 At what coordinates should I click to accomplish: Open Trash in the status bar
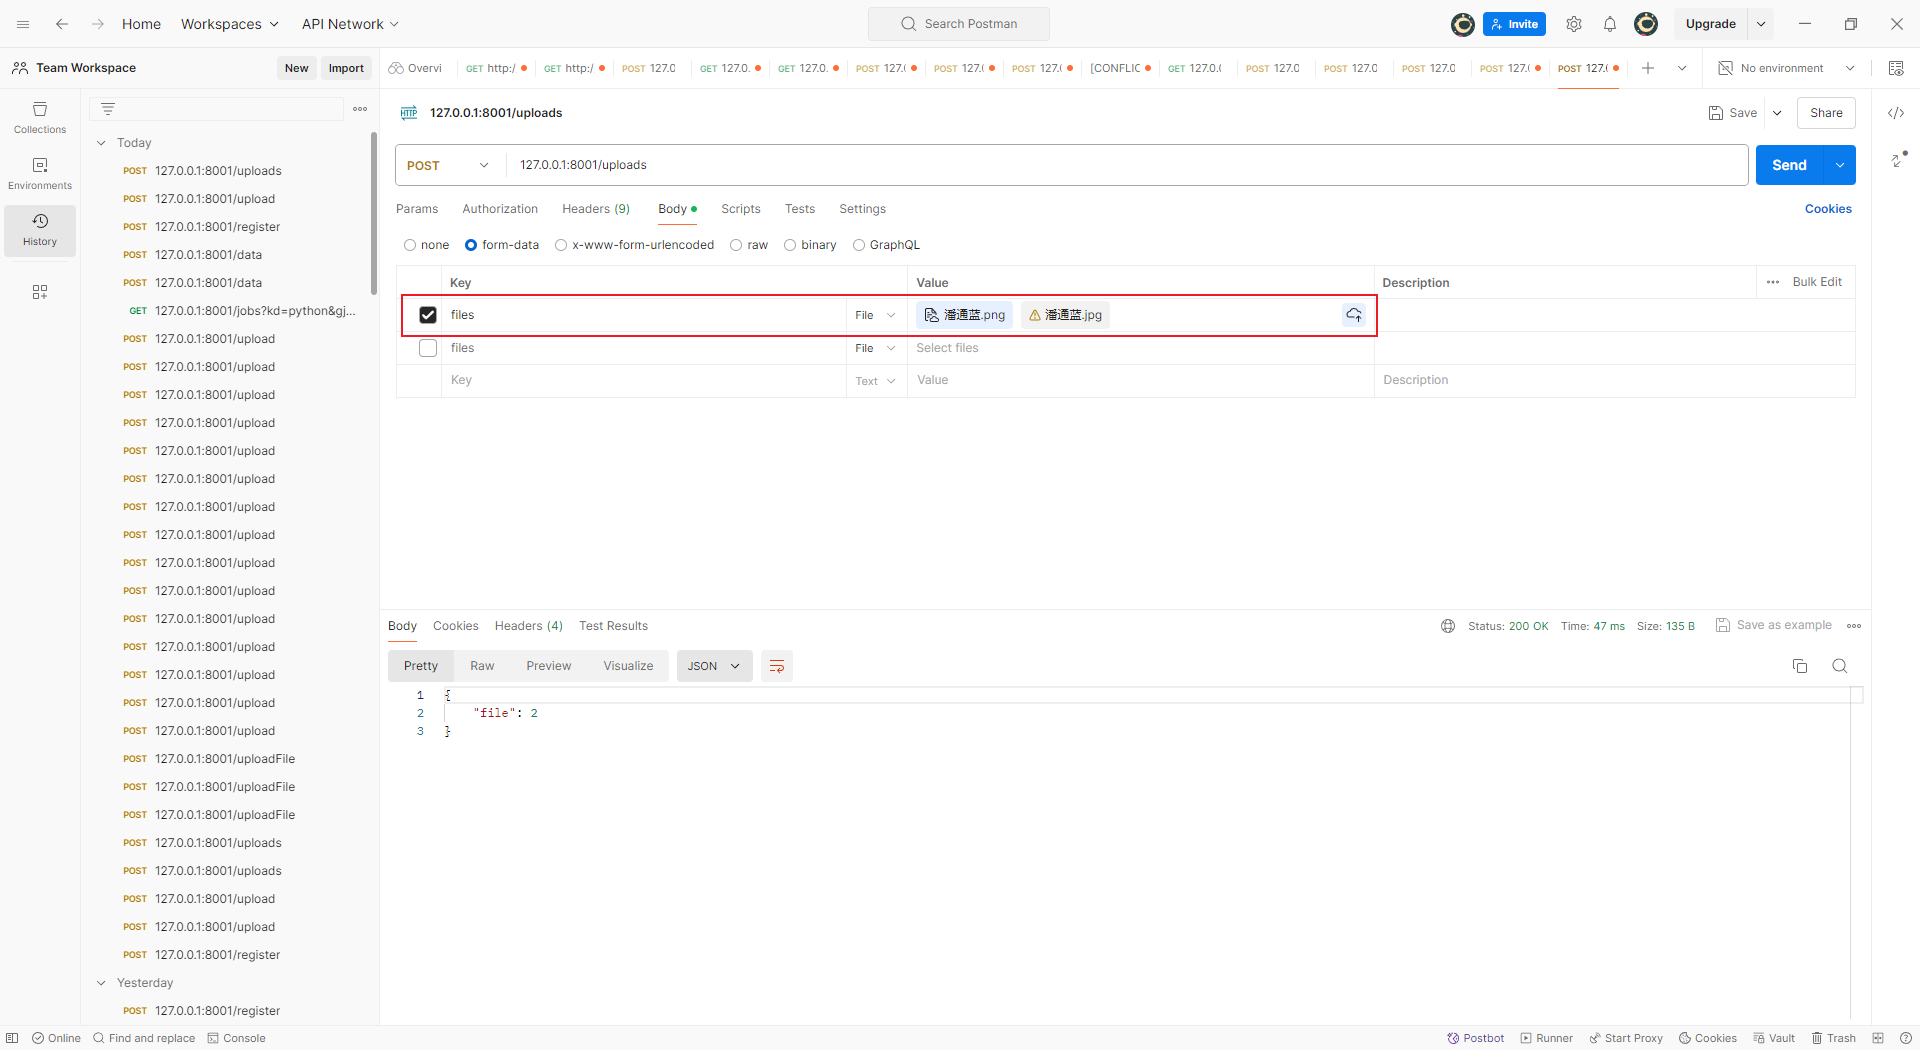tap(1834, 1038)
